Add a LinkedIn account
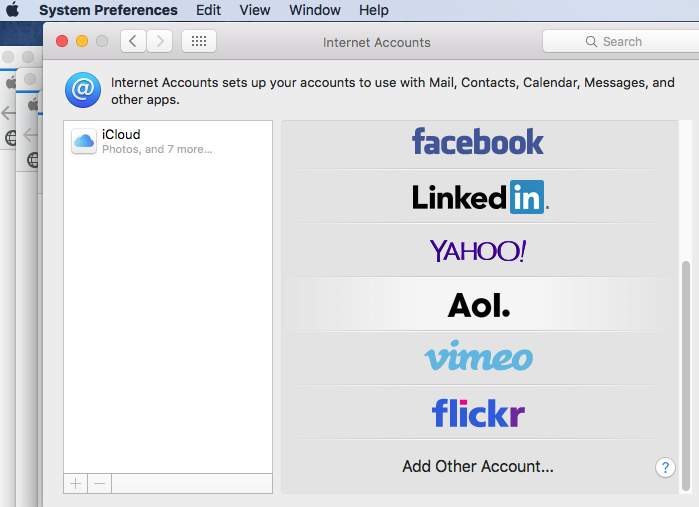The image size is (699, 507). 478,197
